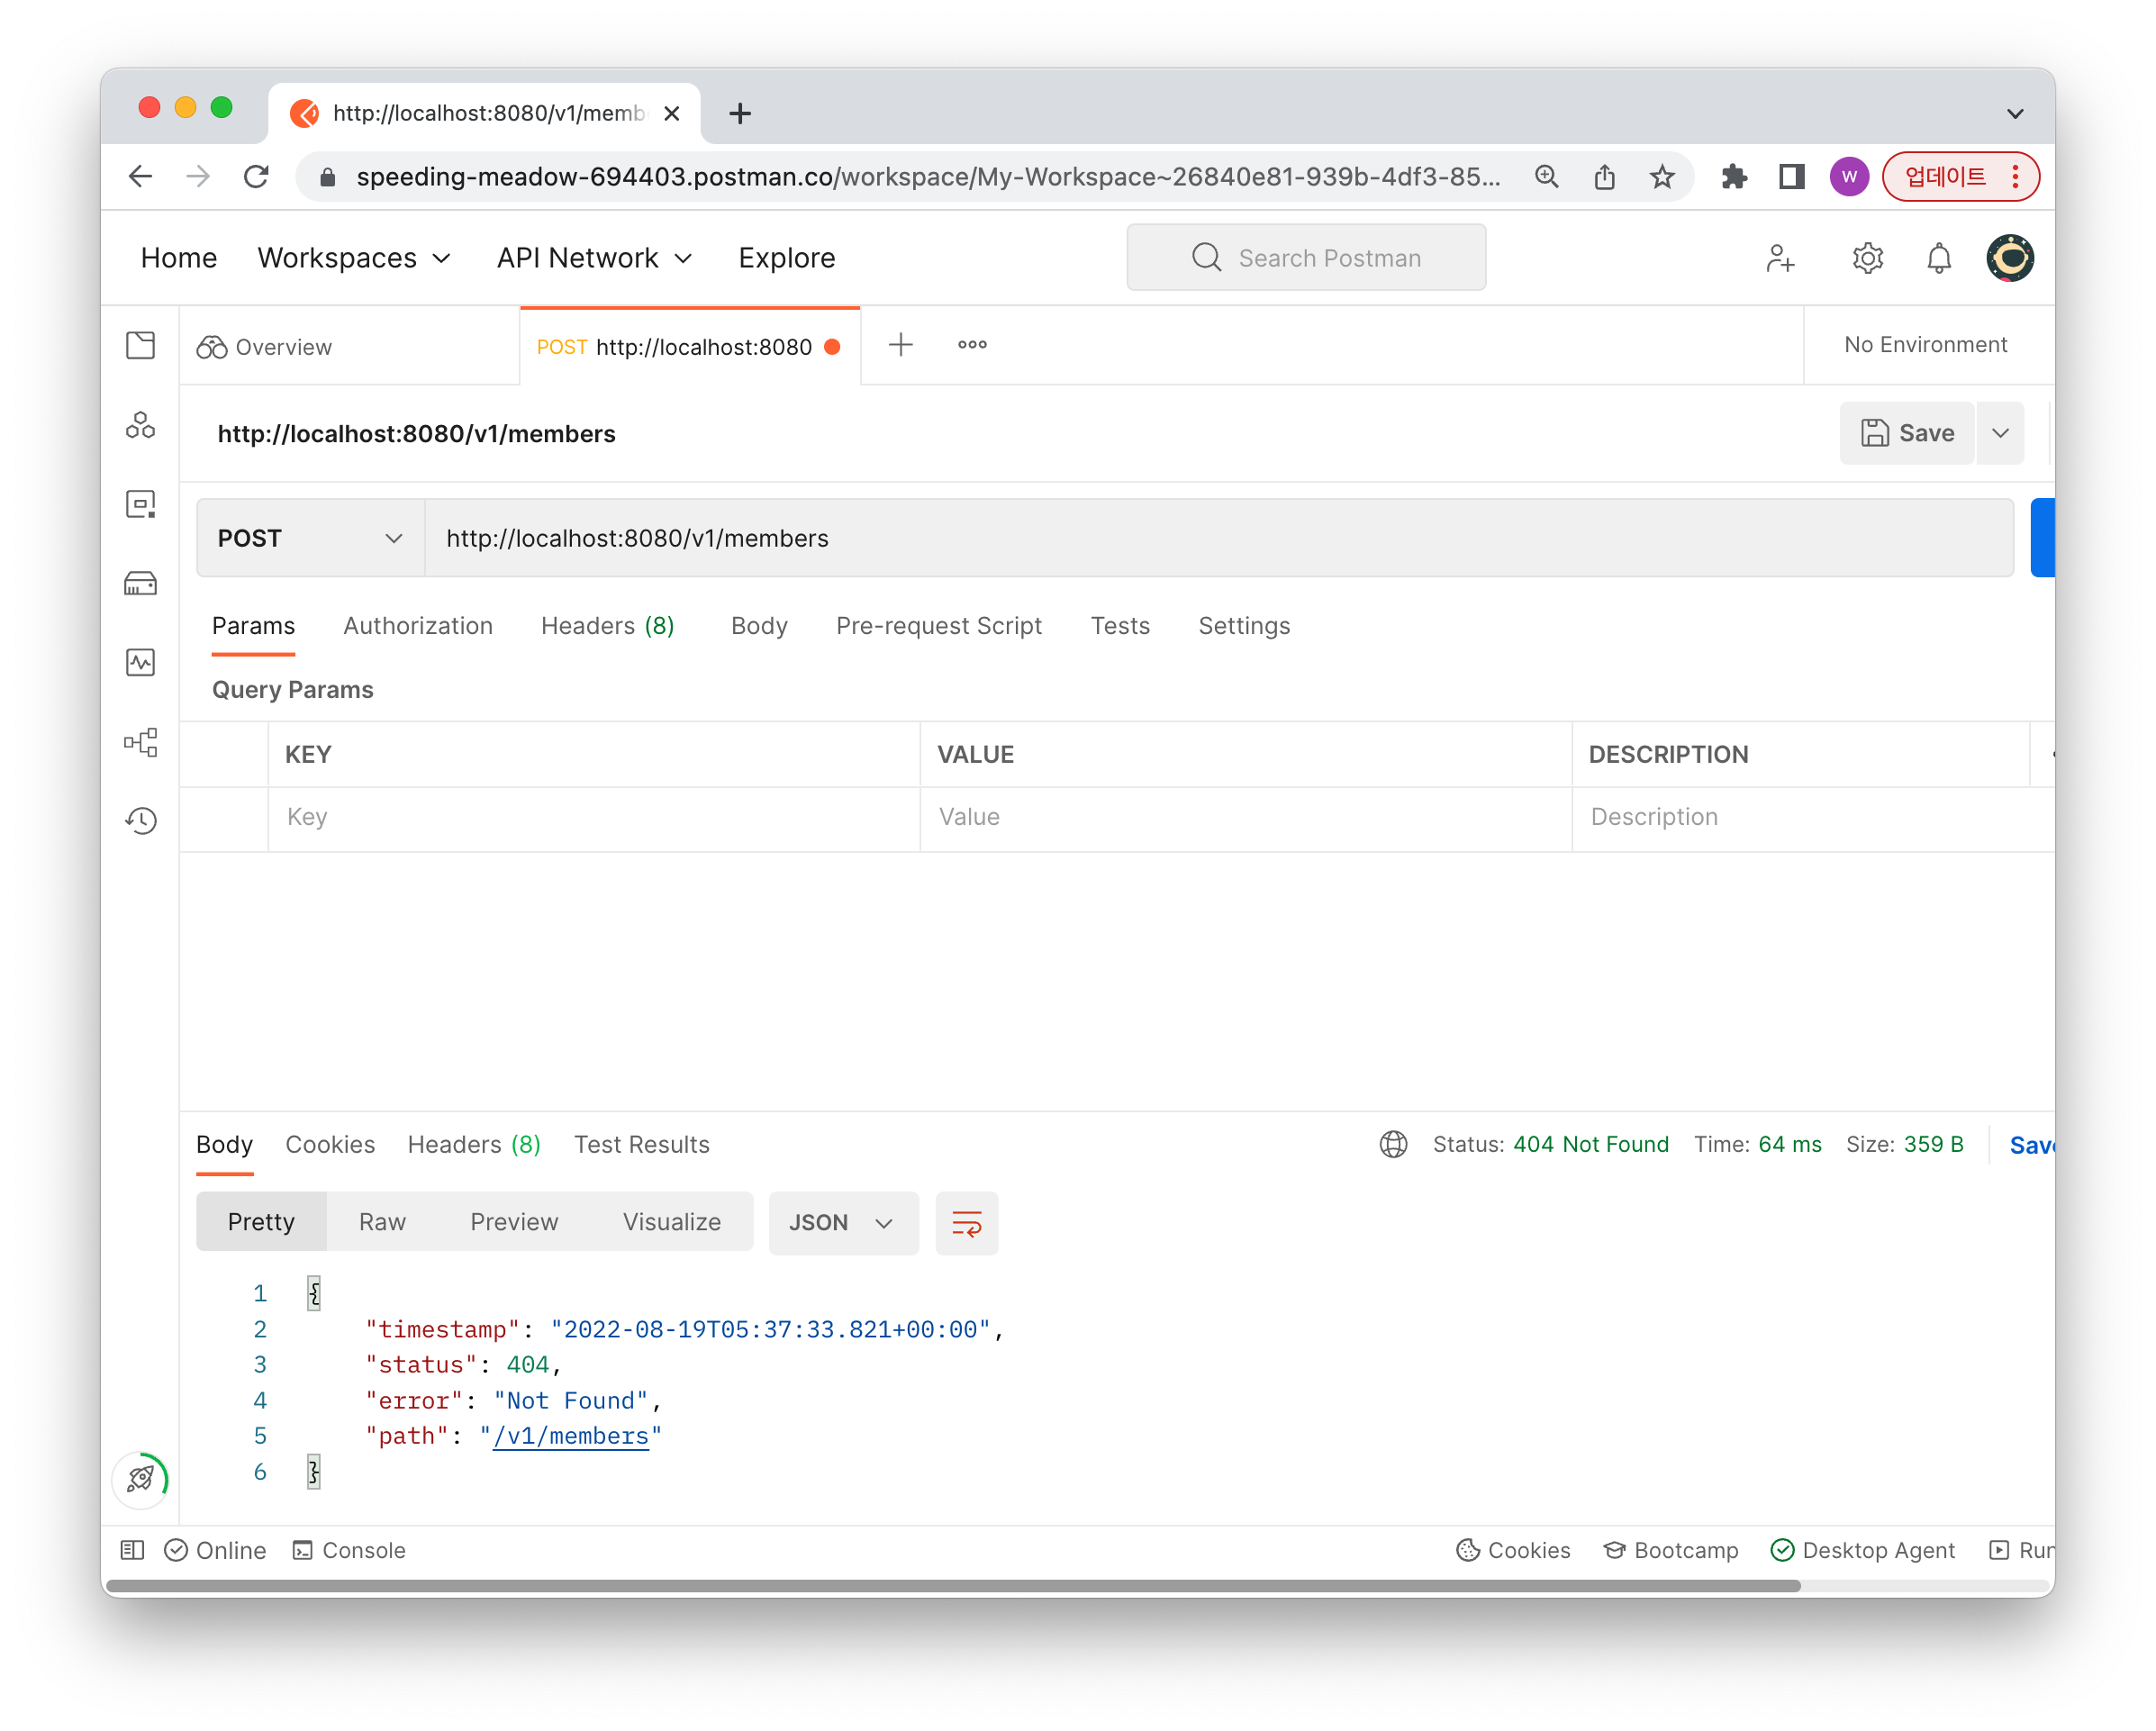Open the APIs sidebar icon

pos(140,425)
